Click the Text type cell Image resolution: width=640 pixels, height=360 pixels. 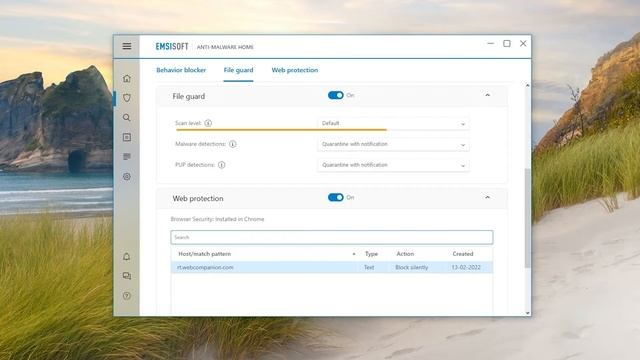[x=369, y=267]
